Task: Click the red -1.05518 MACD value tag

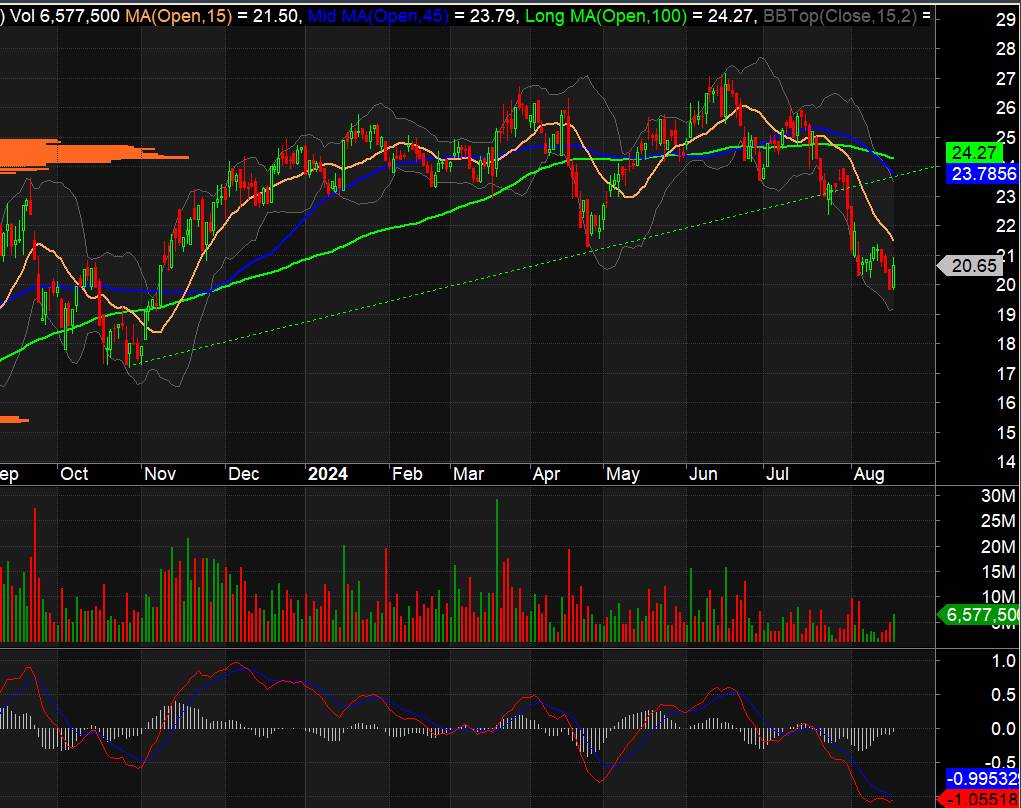Action: tap(979, 799)
